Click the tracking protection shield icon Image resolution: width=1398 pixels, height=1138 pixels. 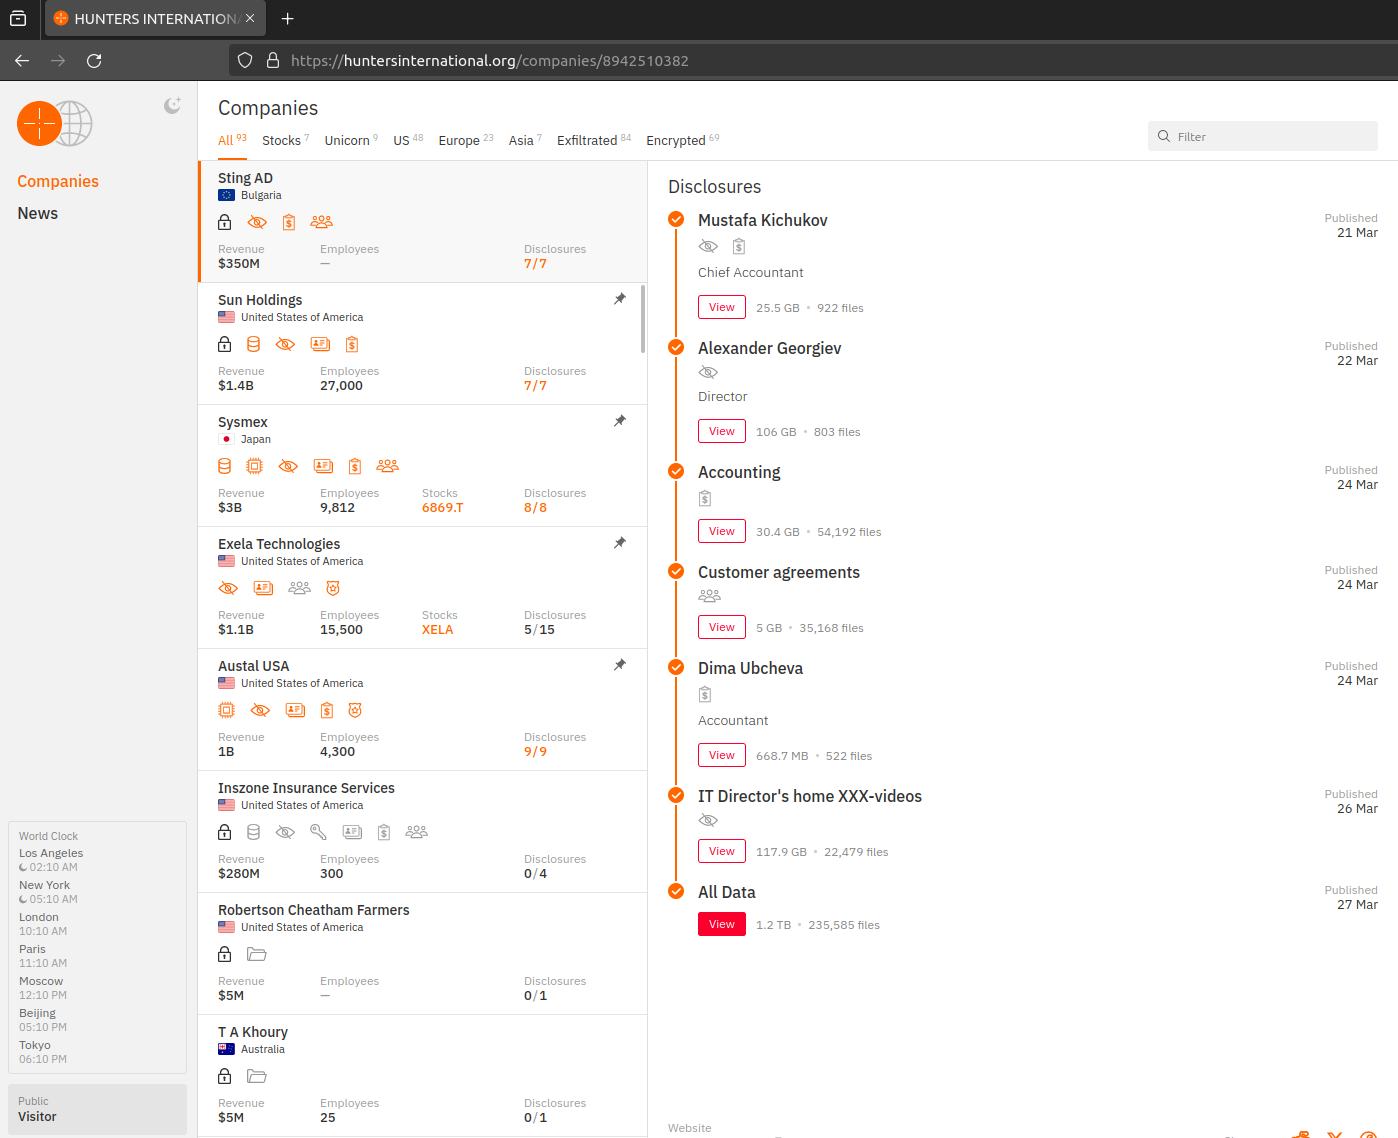point(245,61)
